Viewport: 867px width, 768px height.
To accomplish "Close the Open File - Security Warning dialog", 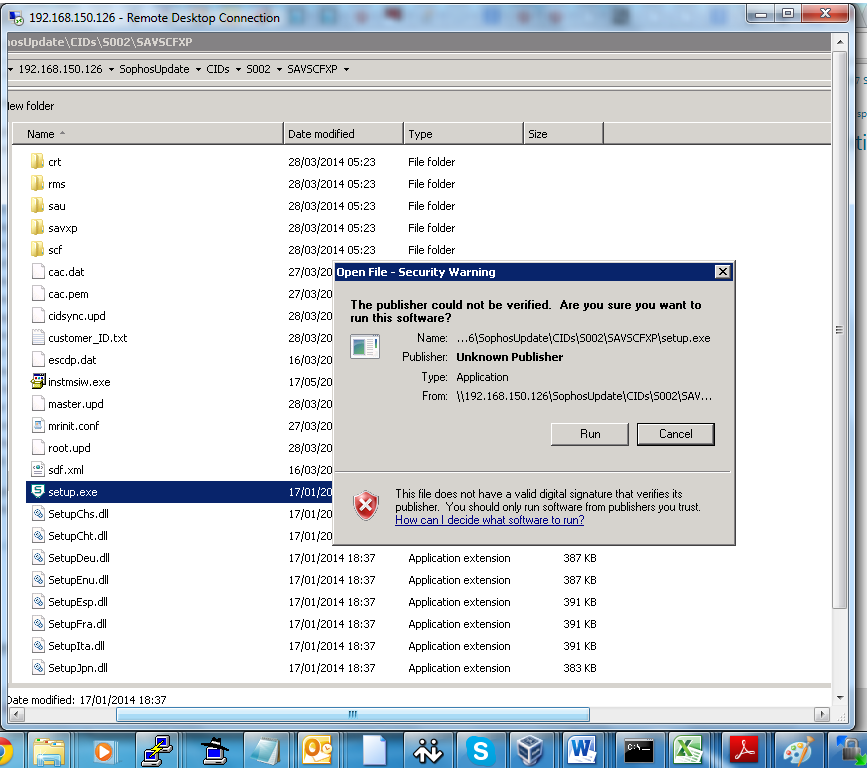I will point(722,271).
